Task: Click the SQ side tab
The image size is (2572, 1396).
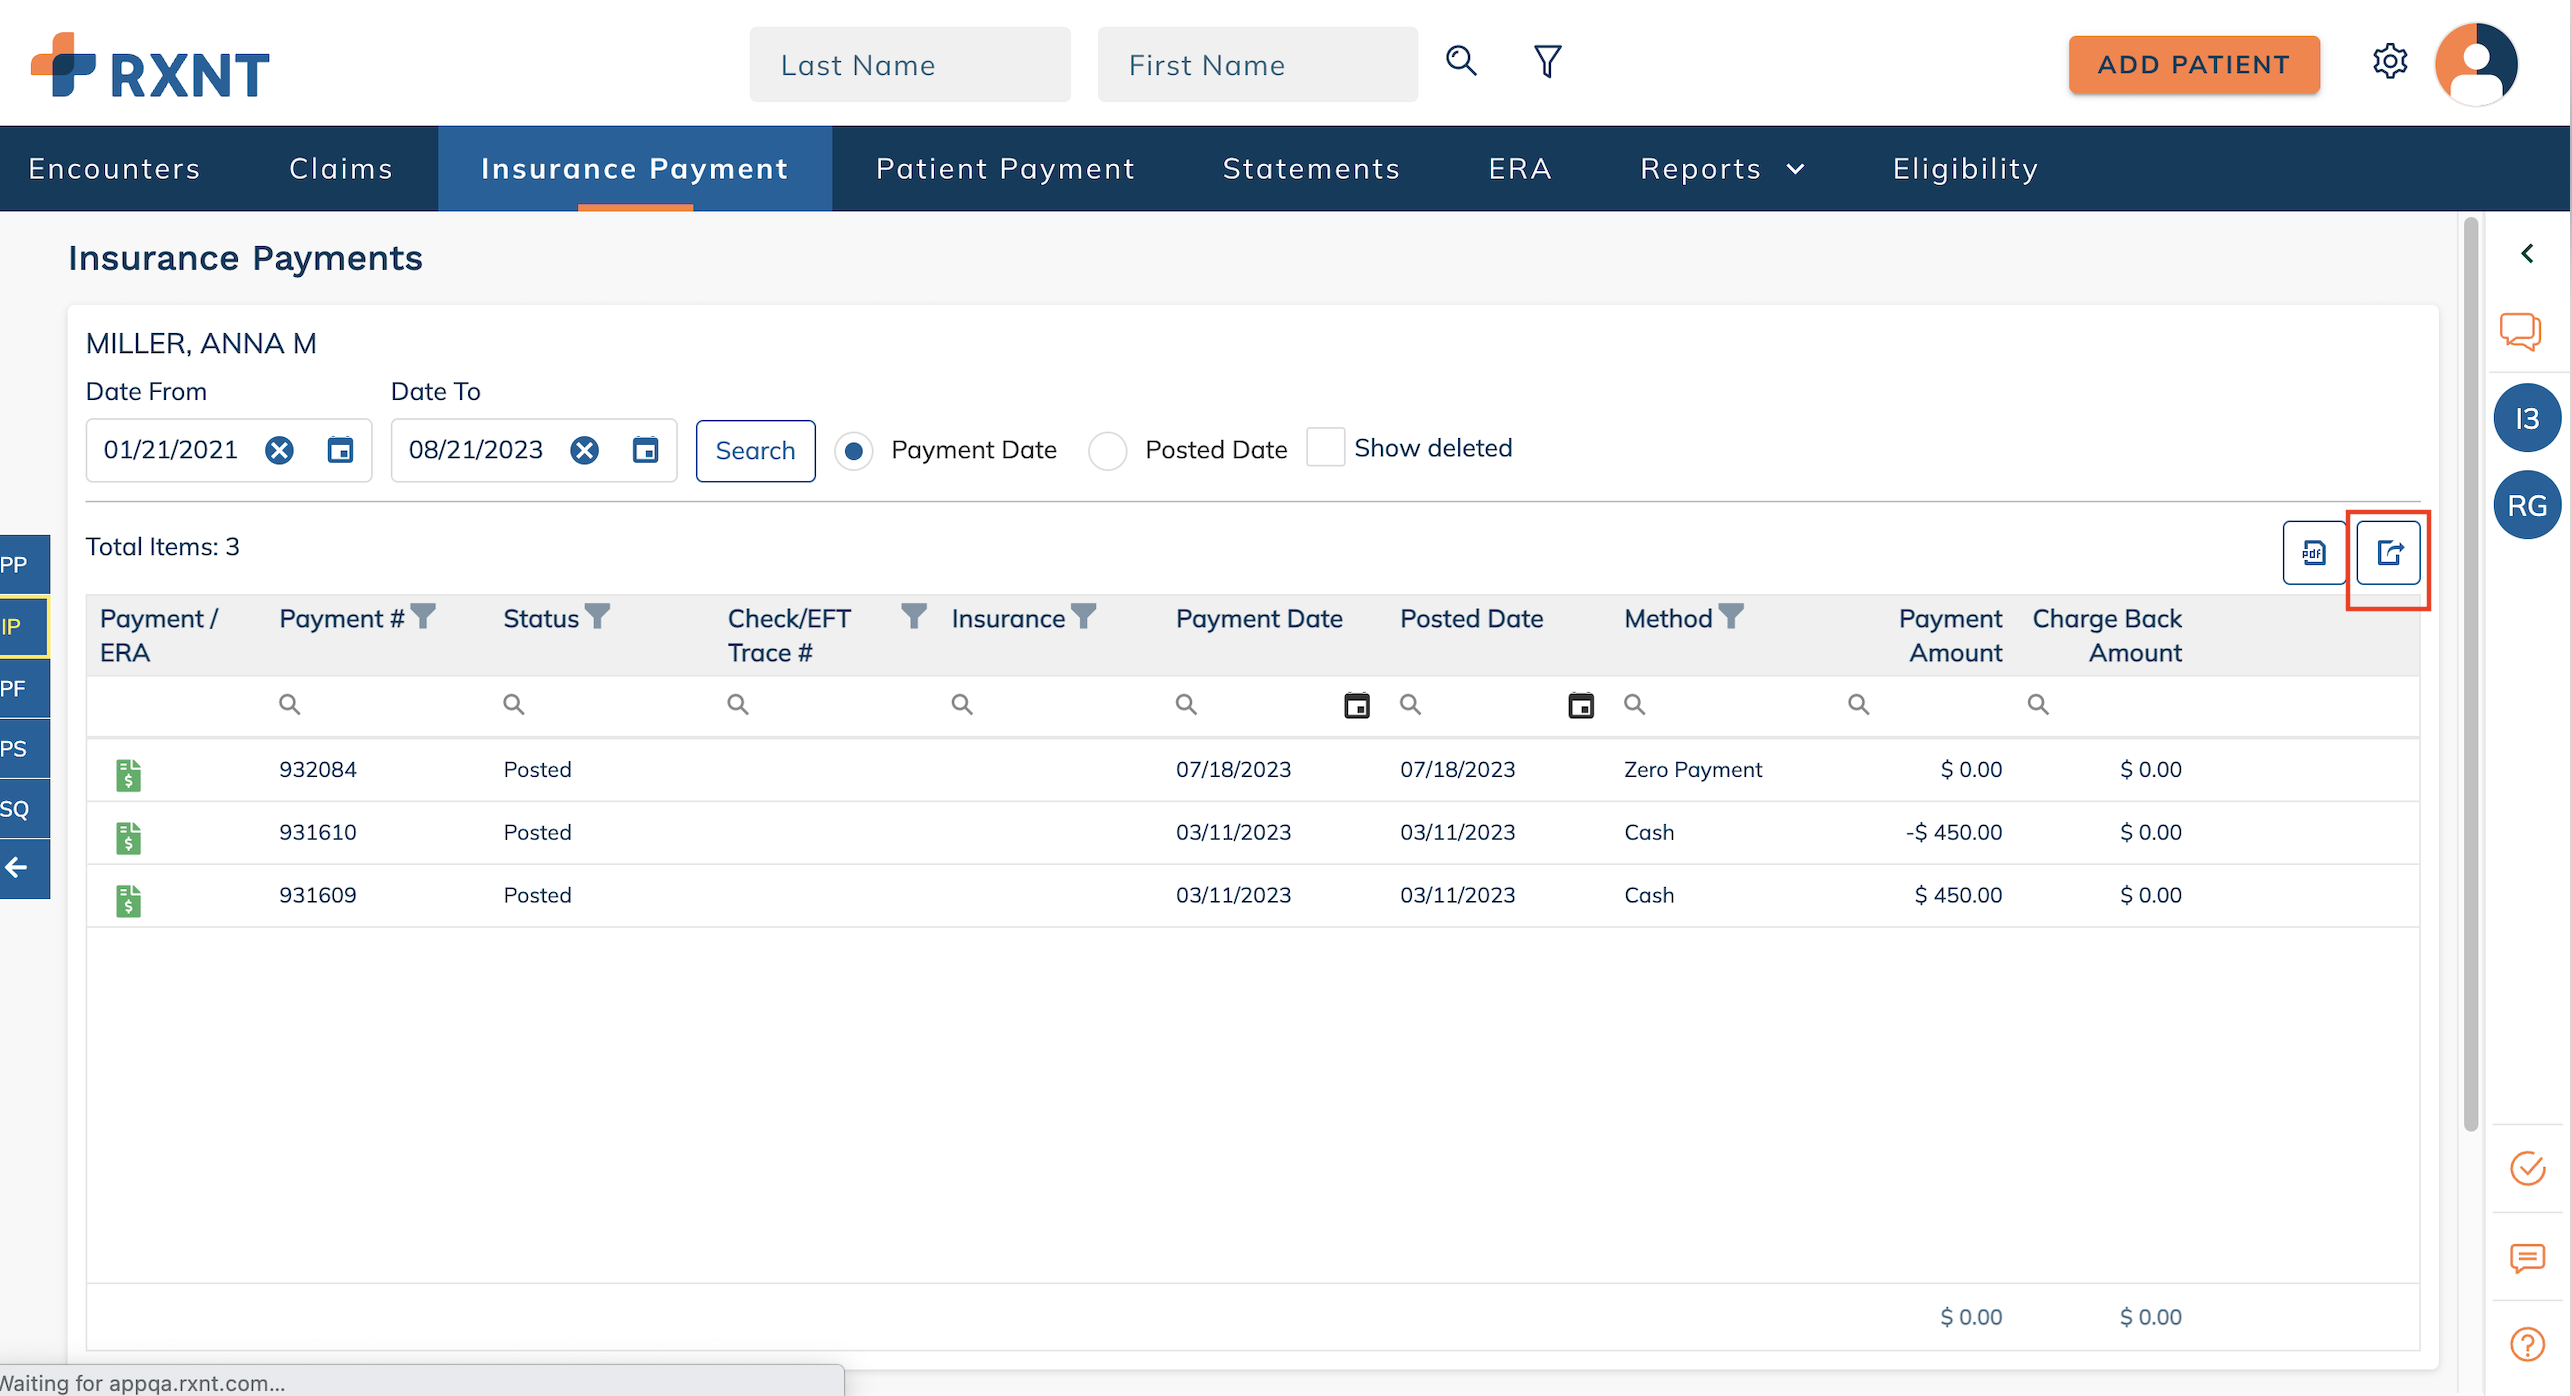Action: pyautogui.click(x=24, y=809)
